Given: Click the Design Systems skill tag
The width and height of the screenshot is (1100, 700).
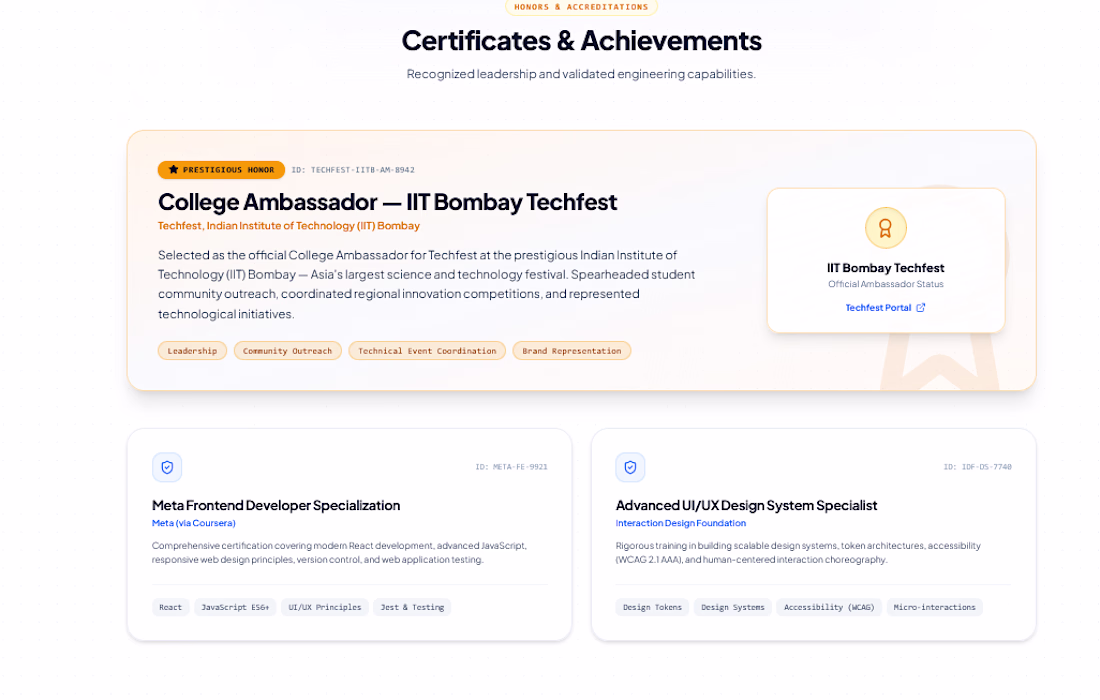Looking at the screenshot, I should tap(733, 607).
